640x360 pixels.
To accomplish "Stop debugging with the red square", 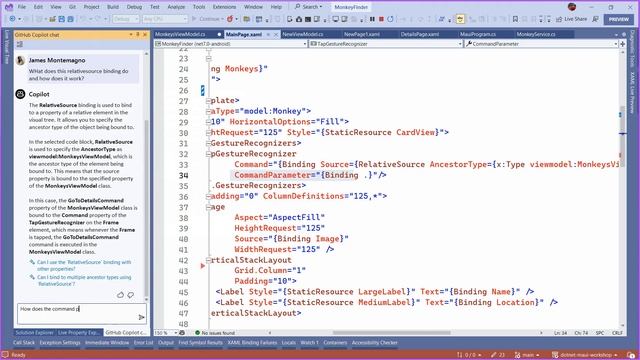I will 381,19.
